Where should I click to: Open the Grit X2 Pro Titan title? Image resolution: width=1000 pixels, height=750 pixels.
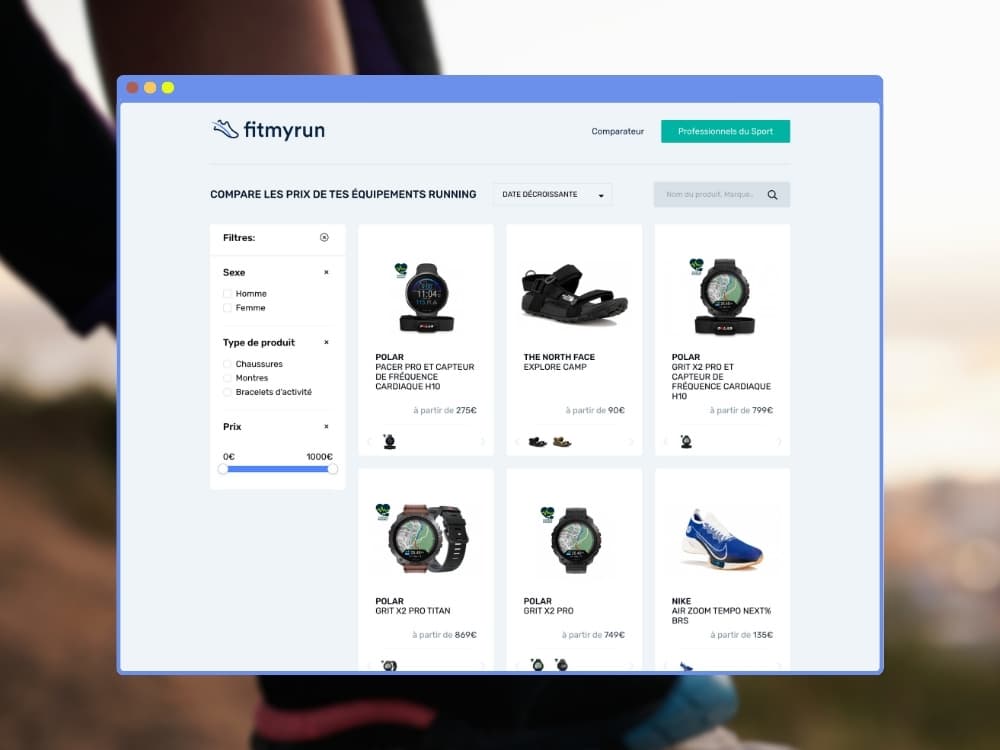pyautogui.click(x=413, y=610)
